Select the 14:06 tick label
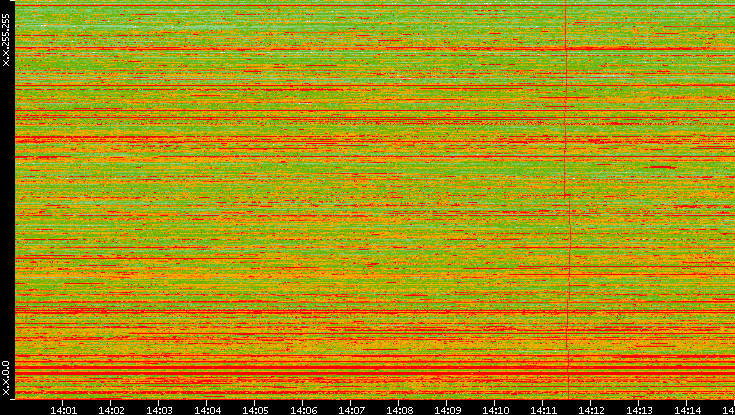Viewport: 735px width, 415px height. coord(303,411)
